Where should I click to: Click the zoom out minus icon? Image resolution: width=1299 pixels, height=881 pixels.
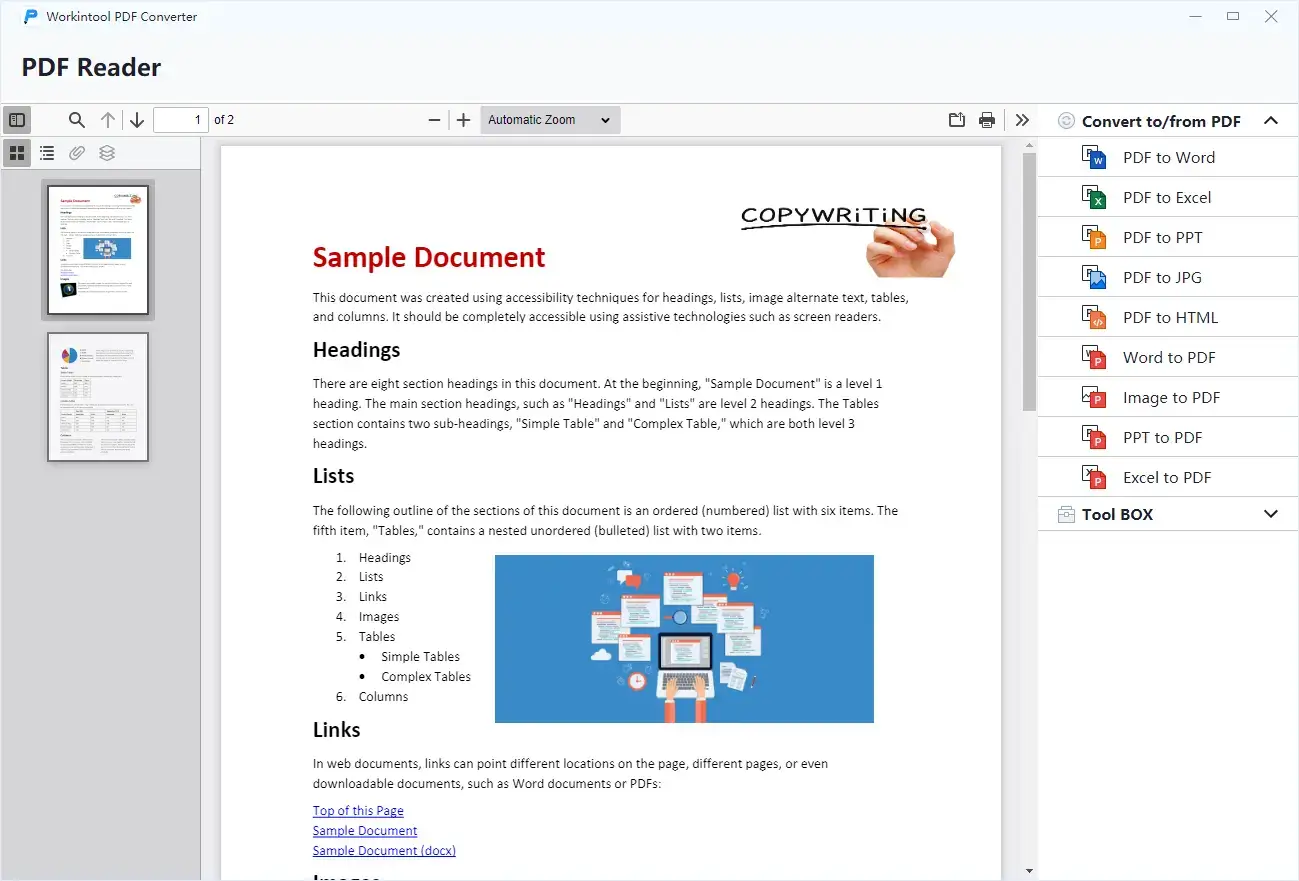pyautogui.click(x=434, y=120)
